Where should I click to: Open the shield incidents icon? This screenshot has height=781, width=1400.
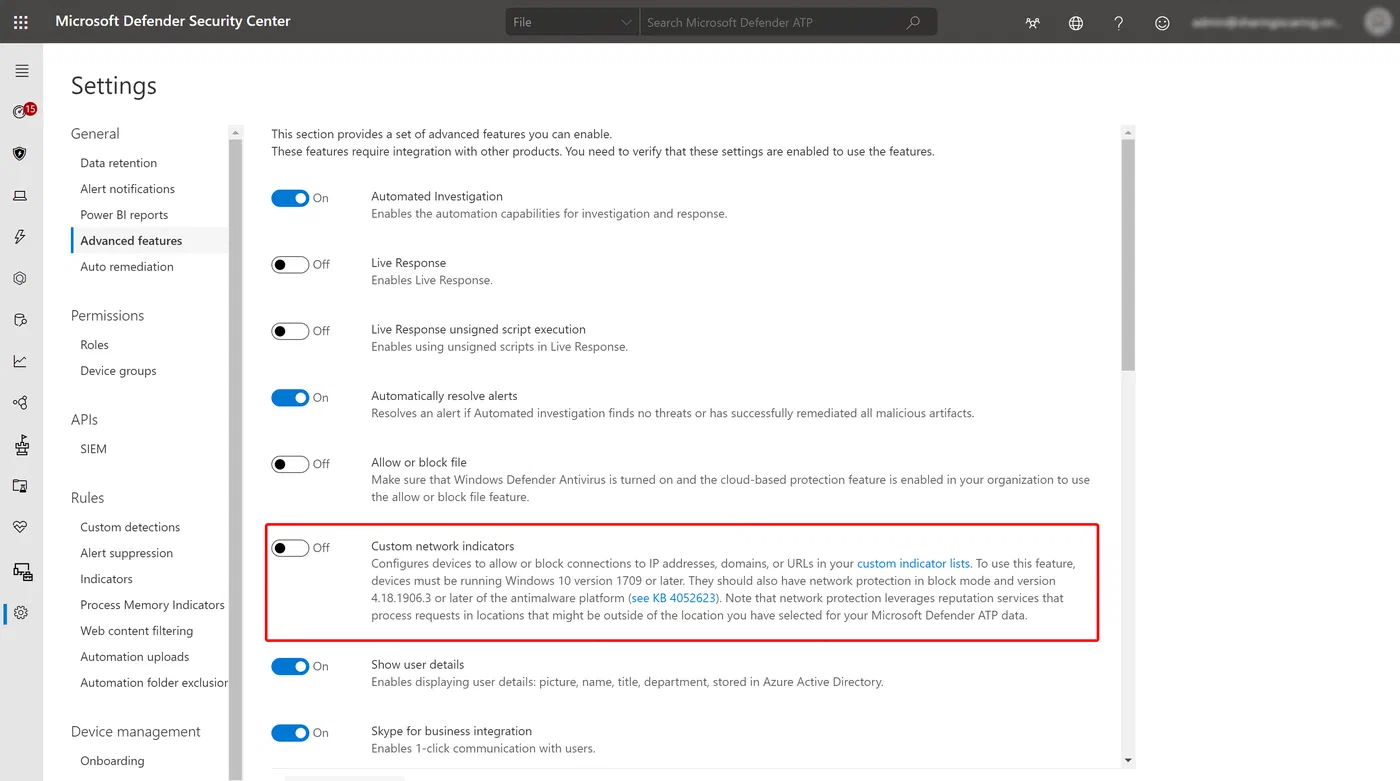20,154
